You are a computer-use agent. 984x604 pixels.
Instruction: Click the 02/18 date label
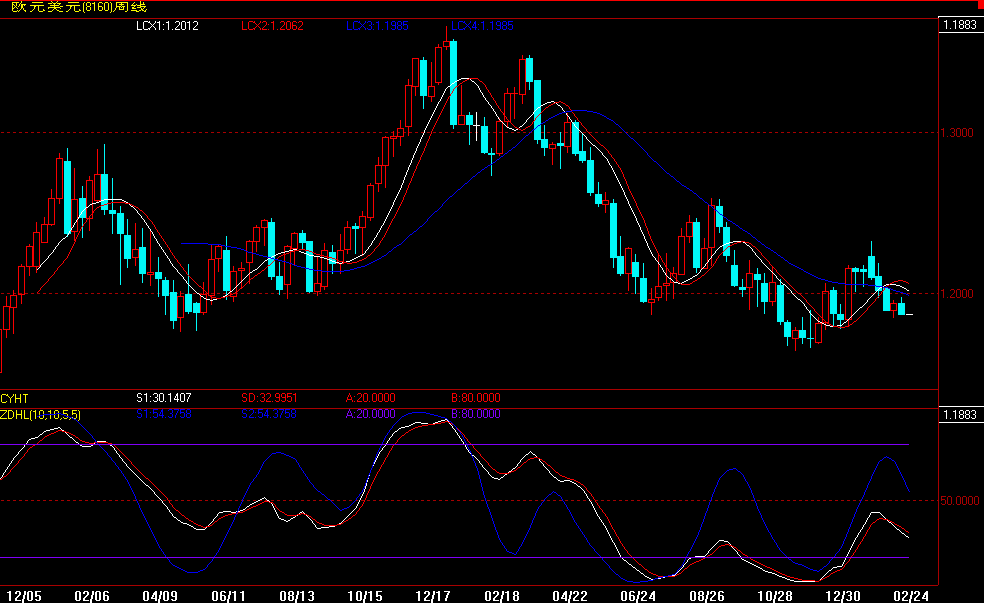(x=501, y=596)
